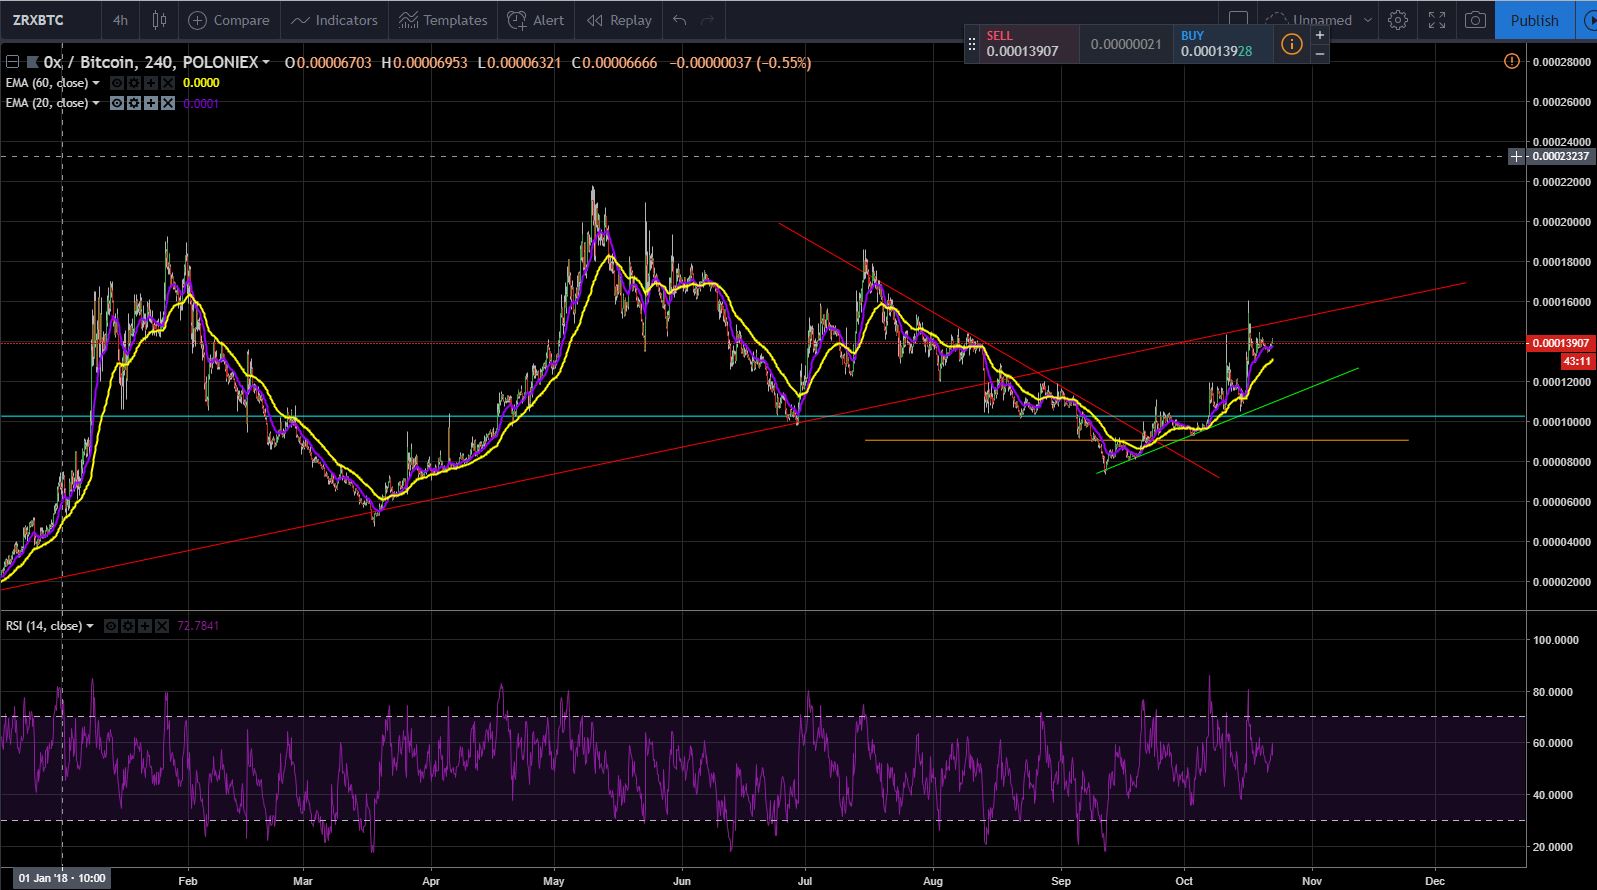Click the Oct label on the time axis
Image resolution: width=1597 pixels, height=890 pixels.
click(x=1185, y=881)
